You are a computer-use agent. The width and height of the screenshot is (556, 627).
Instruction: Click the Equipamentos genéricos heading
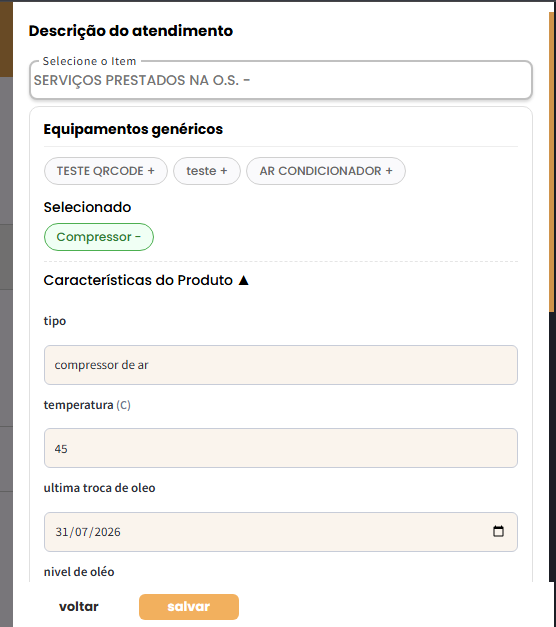[x=133, y=129]
